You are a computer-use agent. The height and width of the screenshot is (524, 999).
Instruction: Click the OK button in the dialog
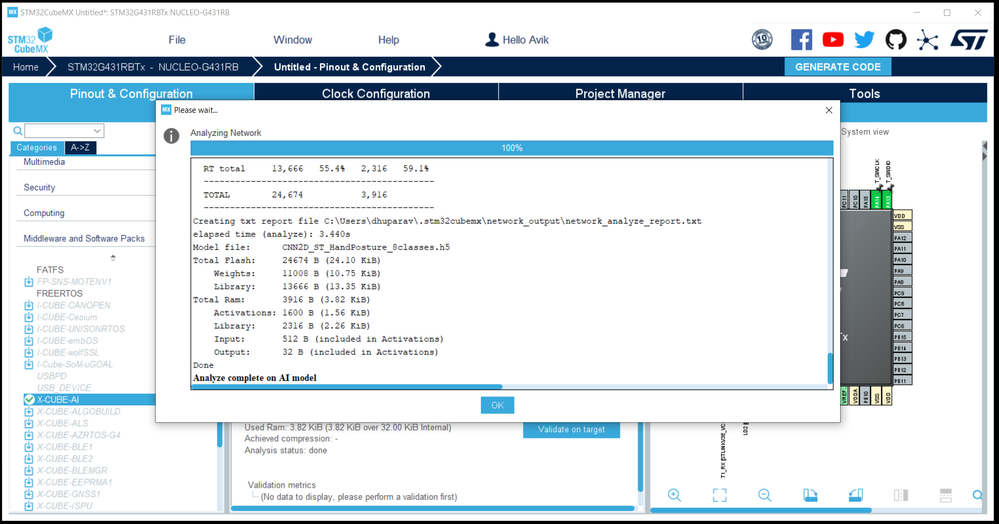point(498,405)
